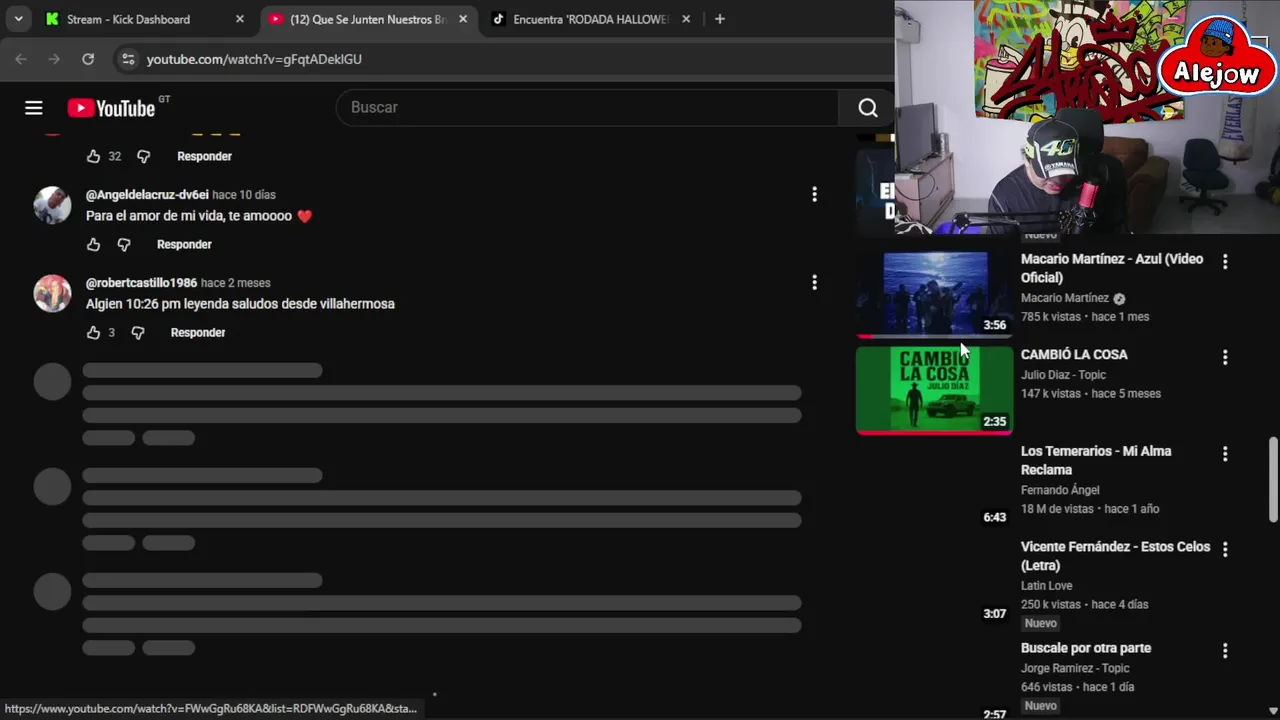Image resolution: width=1280 pixels, height=720 pixels.
Task: Open options menu for Angeldelacruz-dv6ei's comment
Action: point(814,194)
